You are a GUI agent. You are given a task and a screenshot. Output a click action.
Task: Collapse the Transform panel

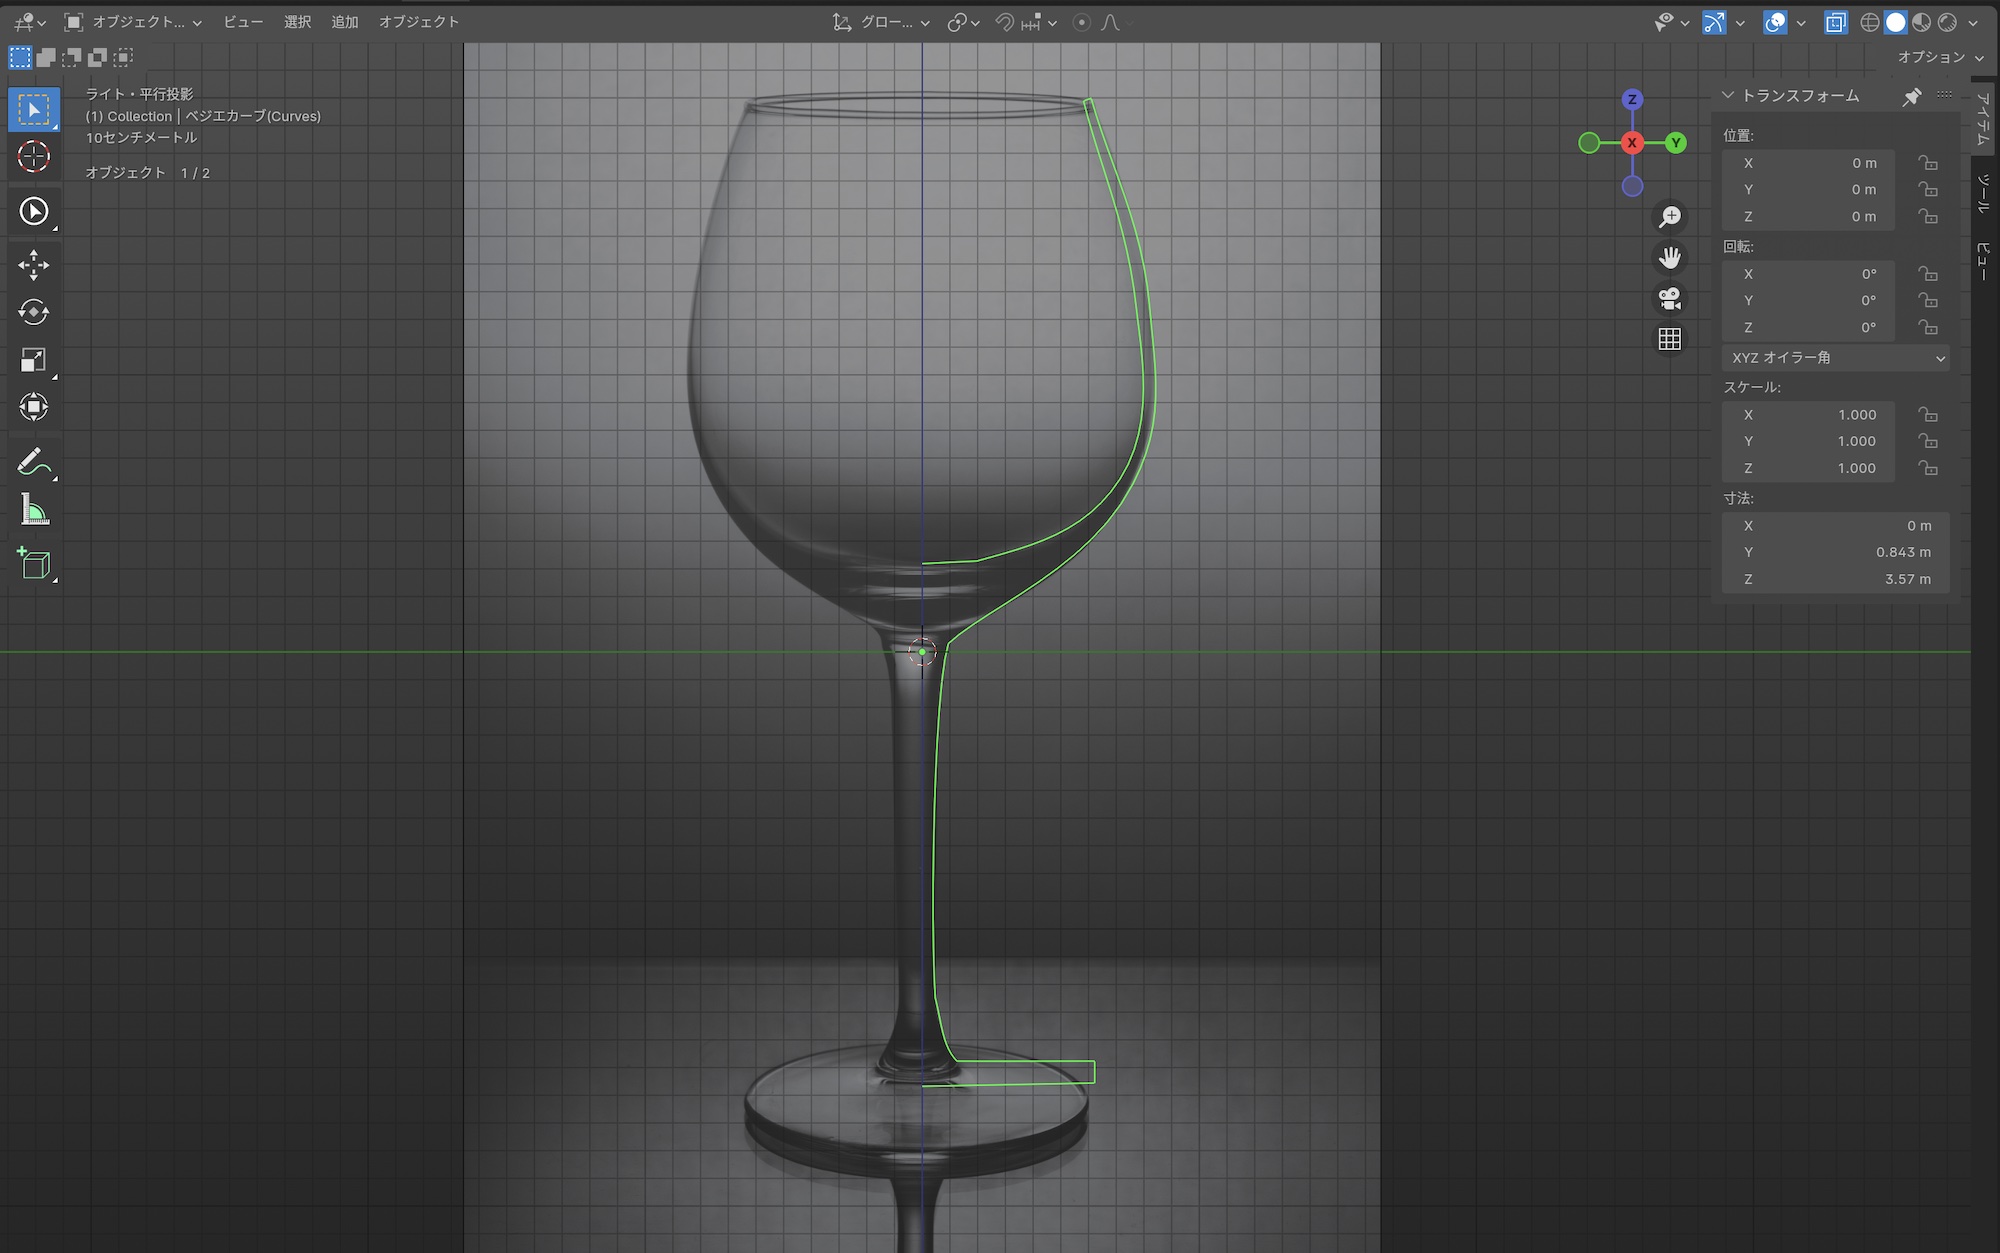click(x=1727, y=95)
